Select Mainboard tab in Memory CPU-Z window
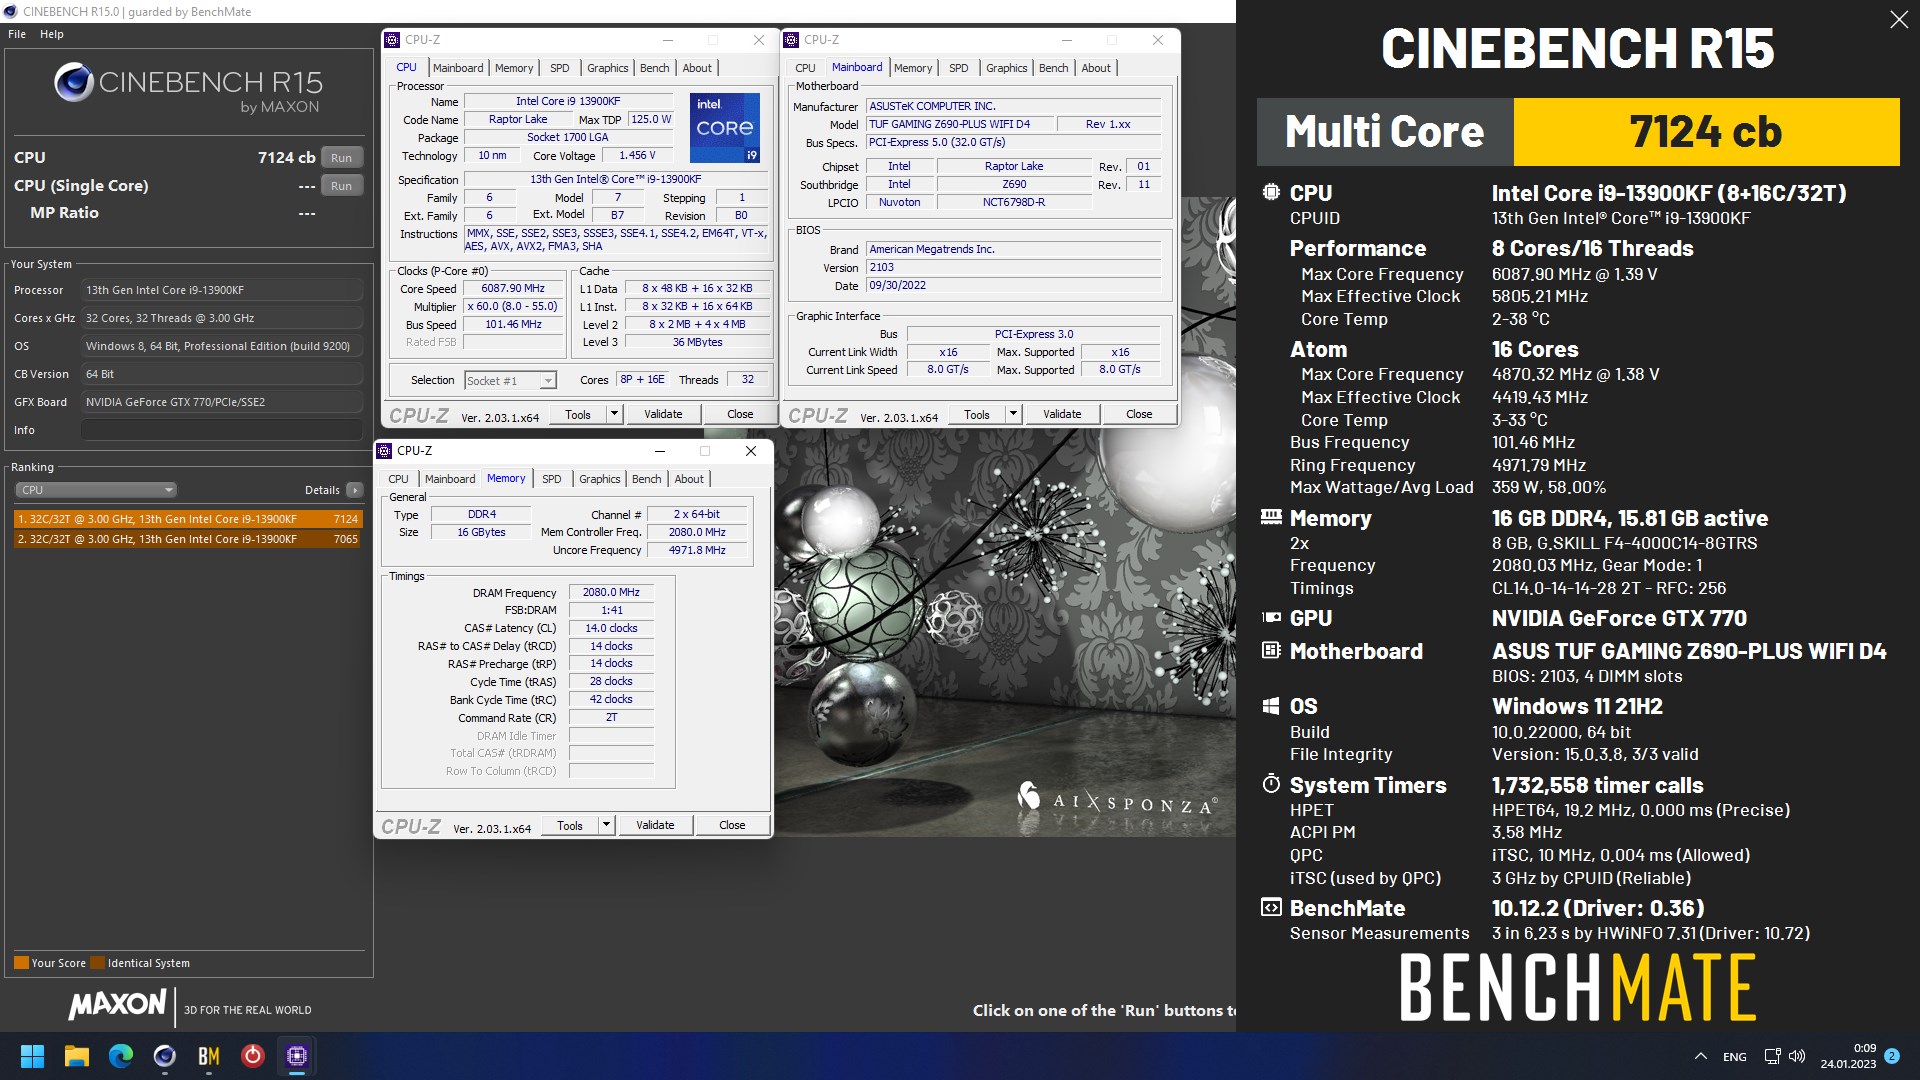Screen dimensions: 1920x1080 (x=450, y=479)
